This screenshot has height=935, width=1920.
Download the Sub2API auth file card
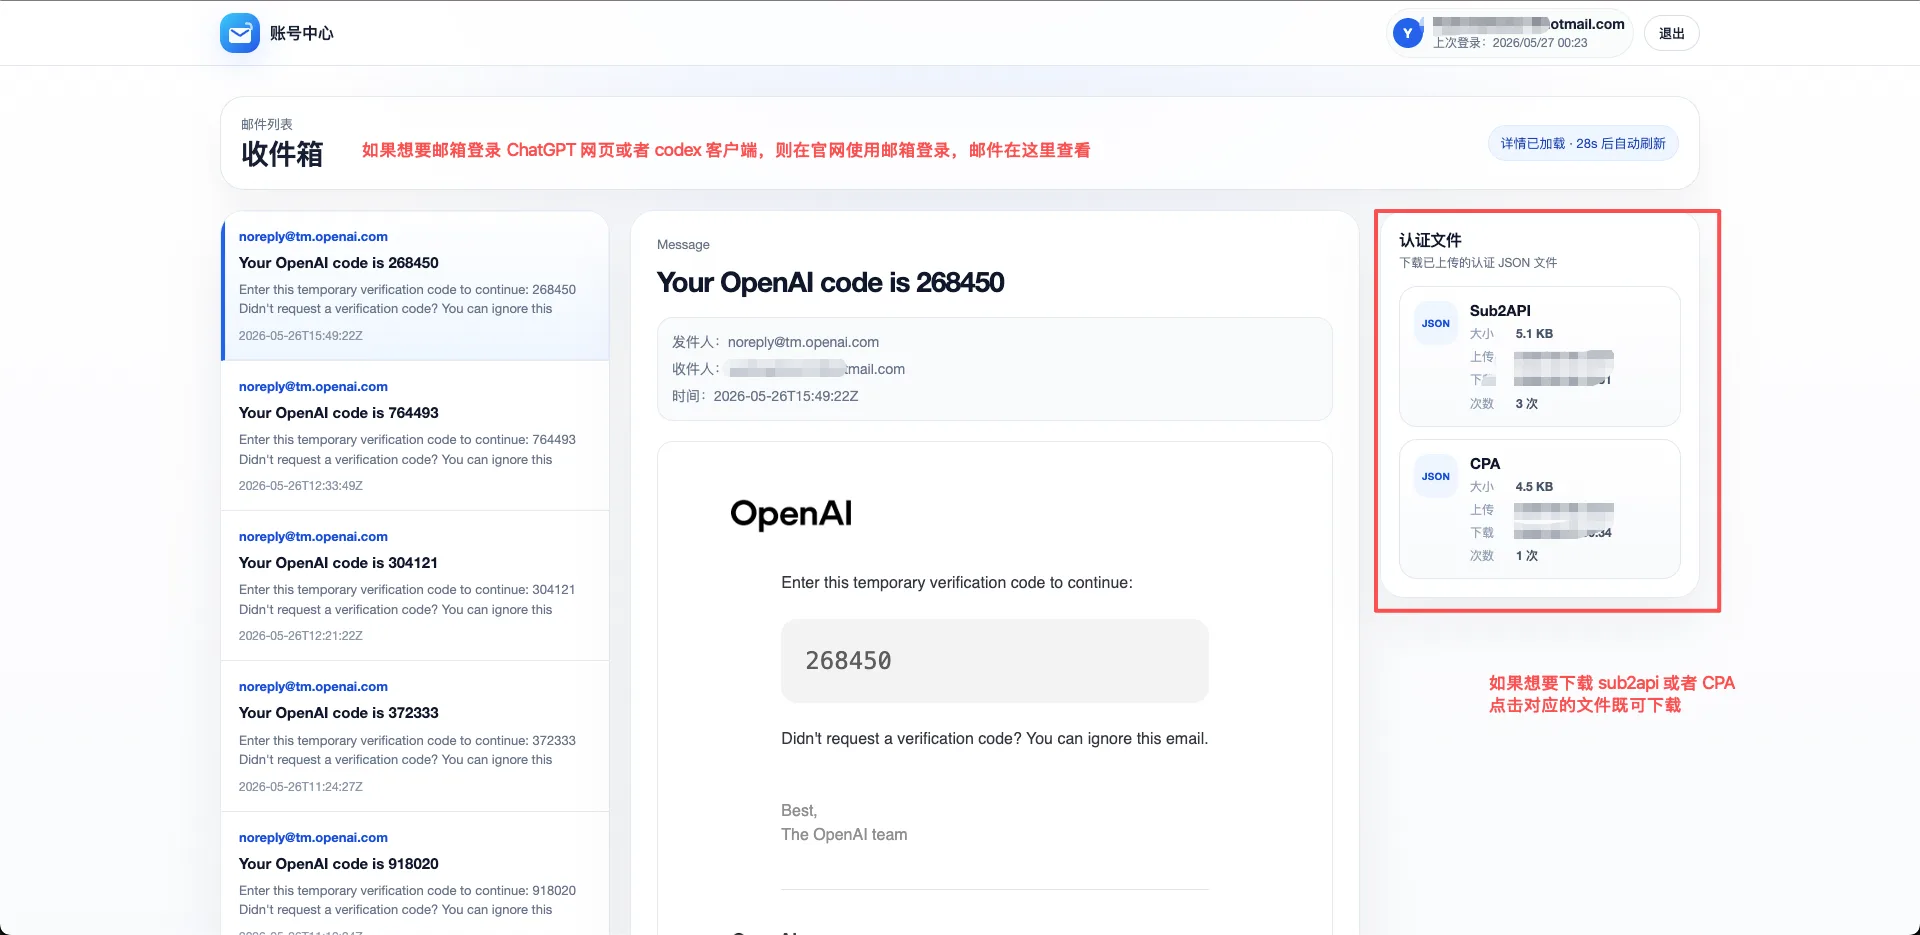pos(1539,356)
